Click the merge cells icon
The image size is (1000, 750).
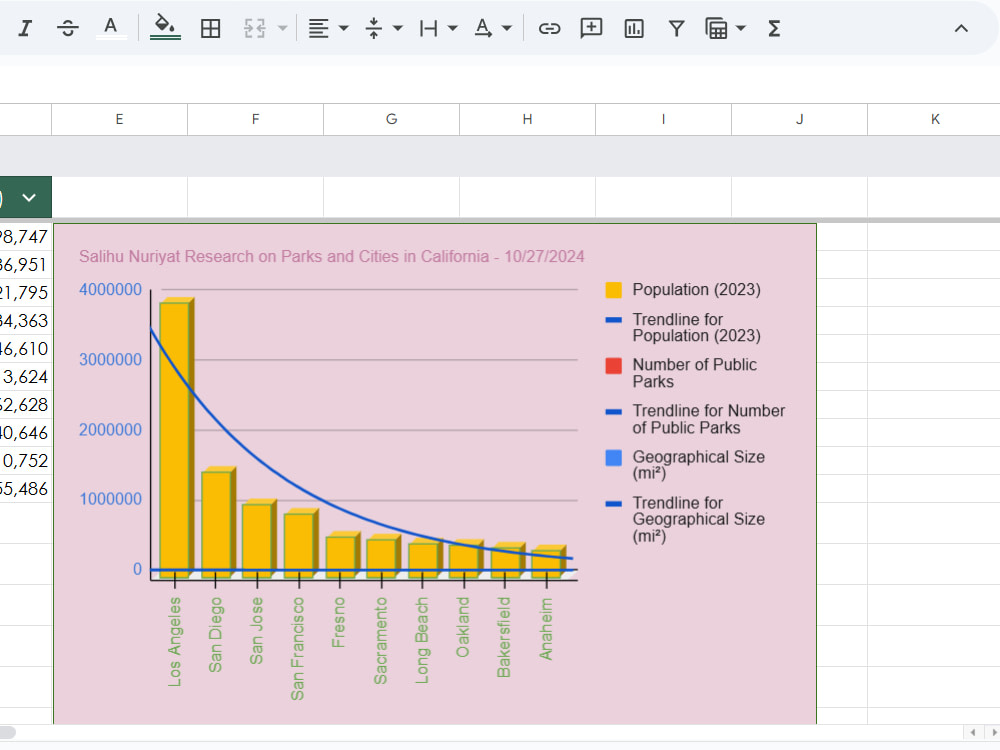click(x=254, y=28)
